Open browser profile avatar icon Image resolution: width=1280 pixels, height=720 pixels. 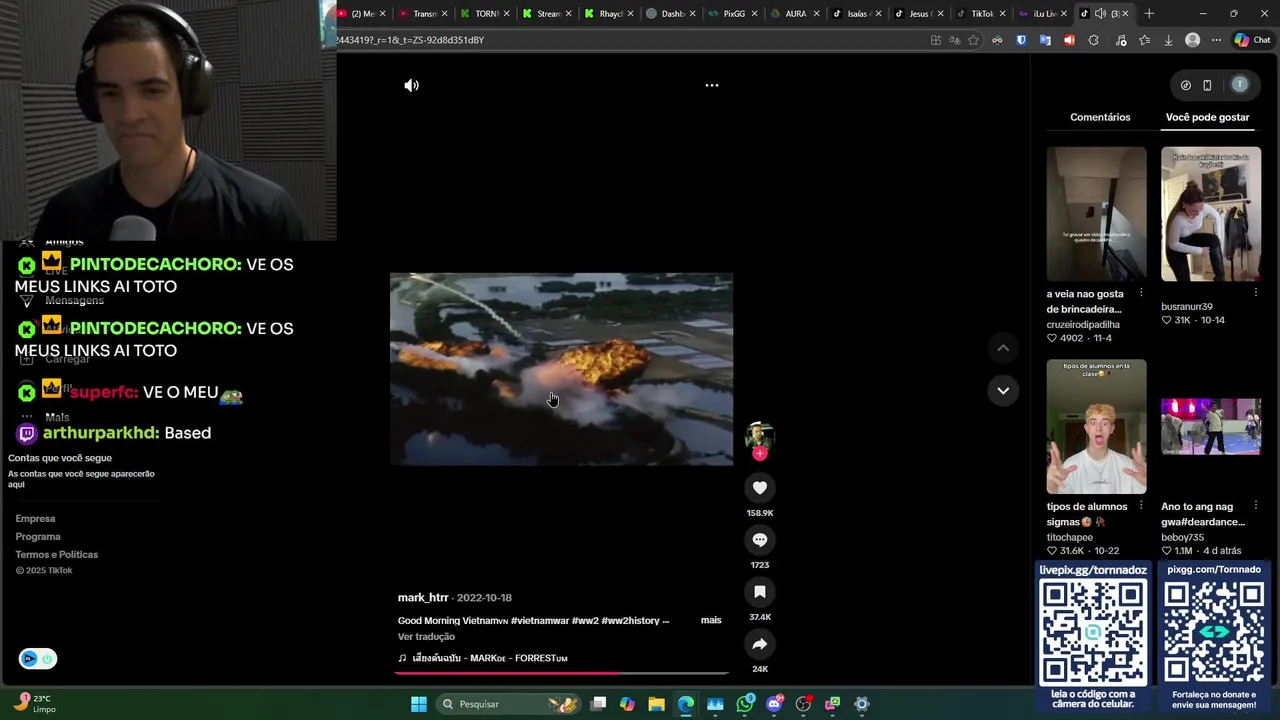pos(1192,40)
